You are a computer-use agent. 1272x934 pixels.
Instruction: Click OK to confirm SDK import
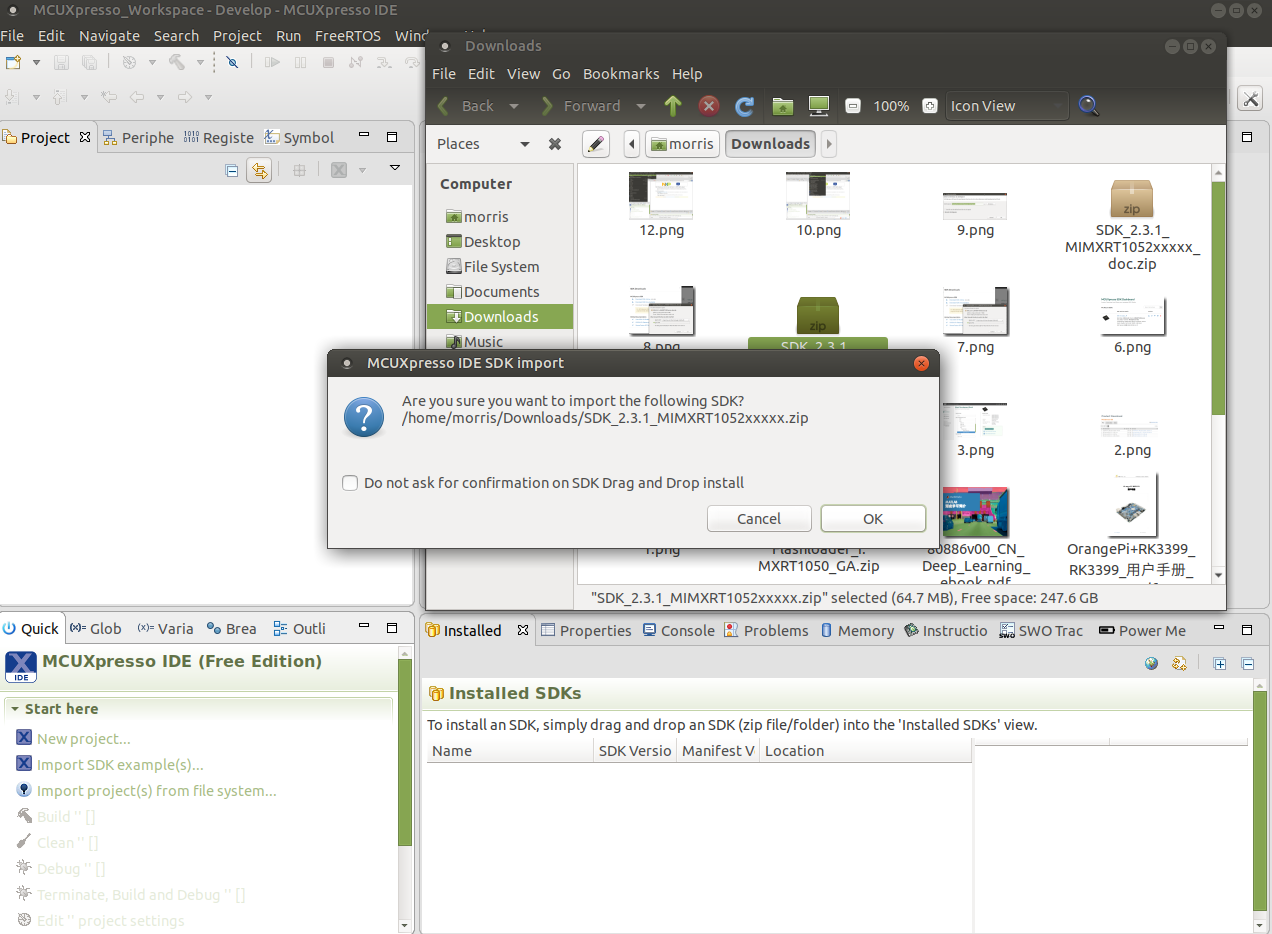tap(873, 519)
